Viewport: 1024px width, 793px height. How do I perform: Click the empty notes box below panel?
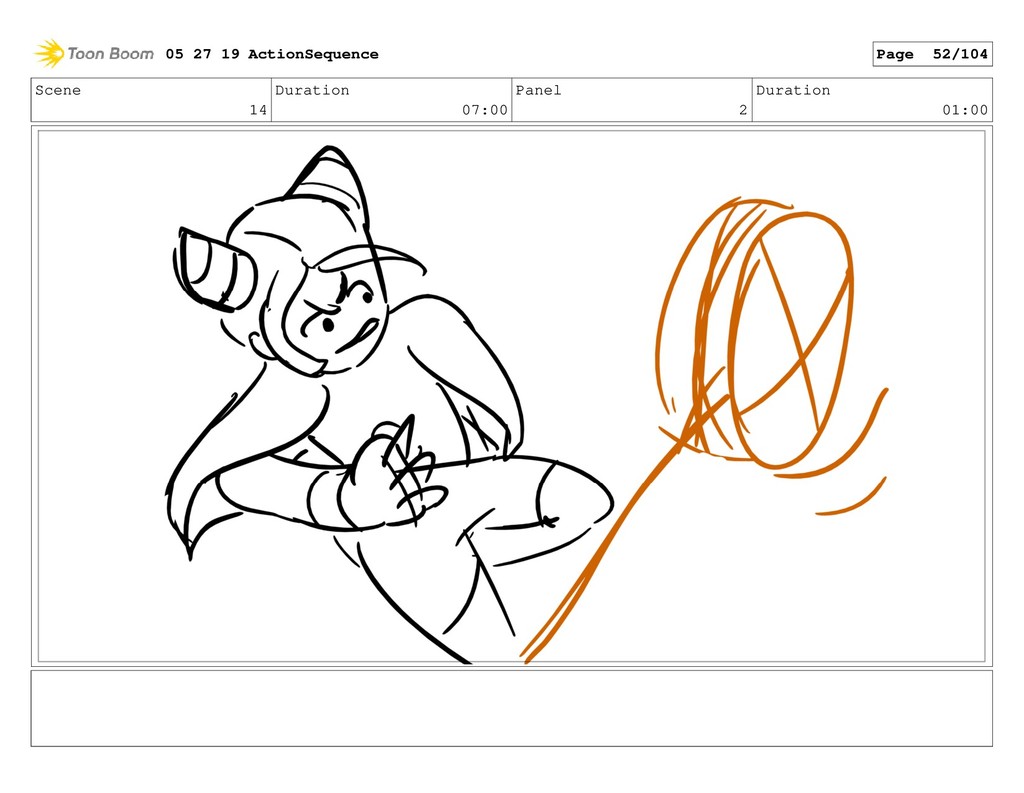pos(511,708)
